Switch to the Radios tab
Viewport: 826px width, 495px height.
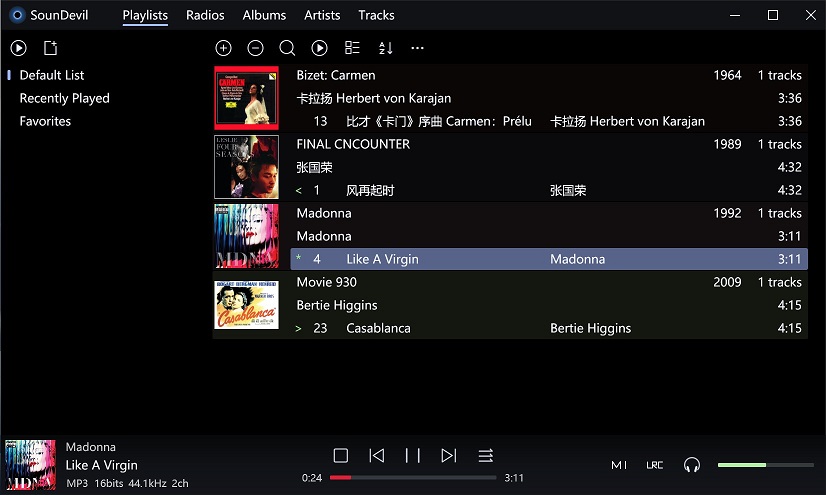coord(205,15)
